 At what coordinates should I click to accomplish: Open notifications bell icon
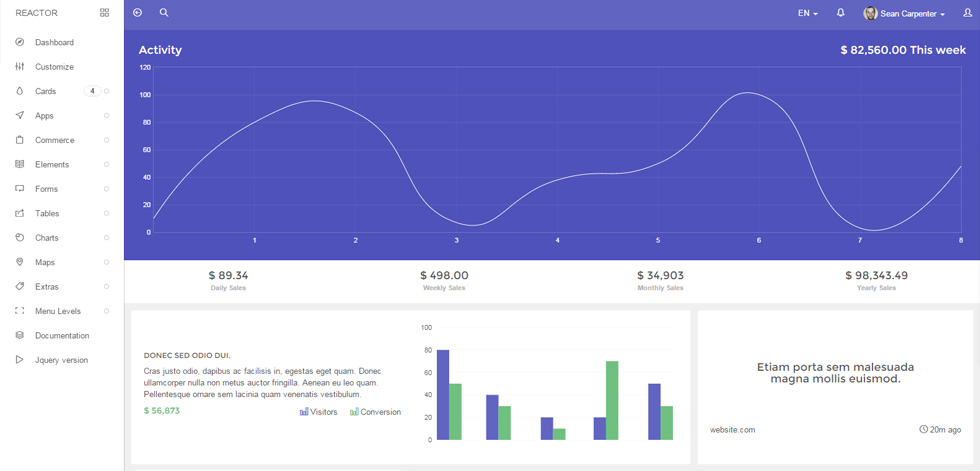click(841, 12)
